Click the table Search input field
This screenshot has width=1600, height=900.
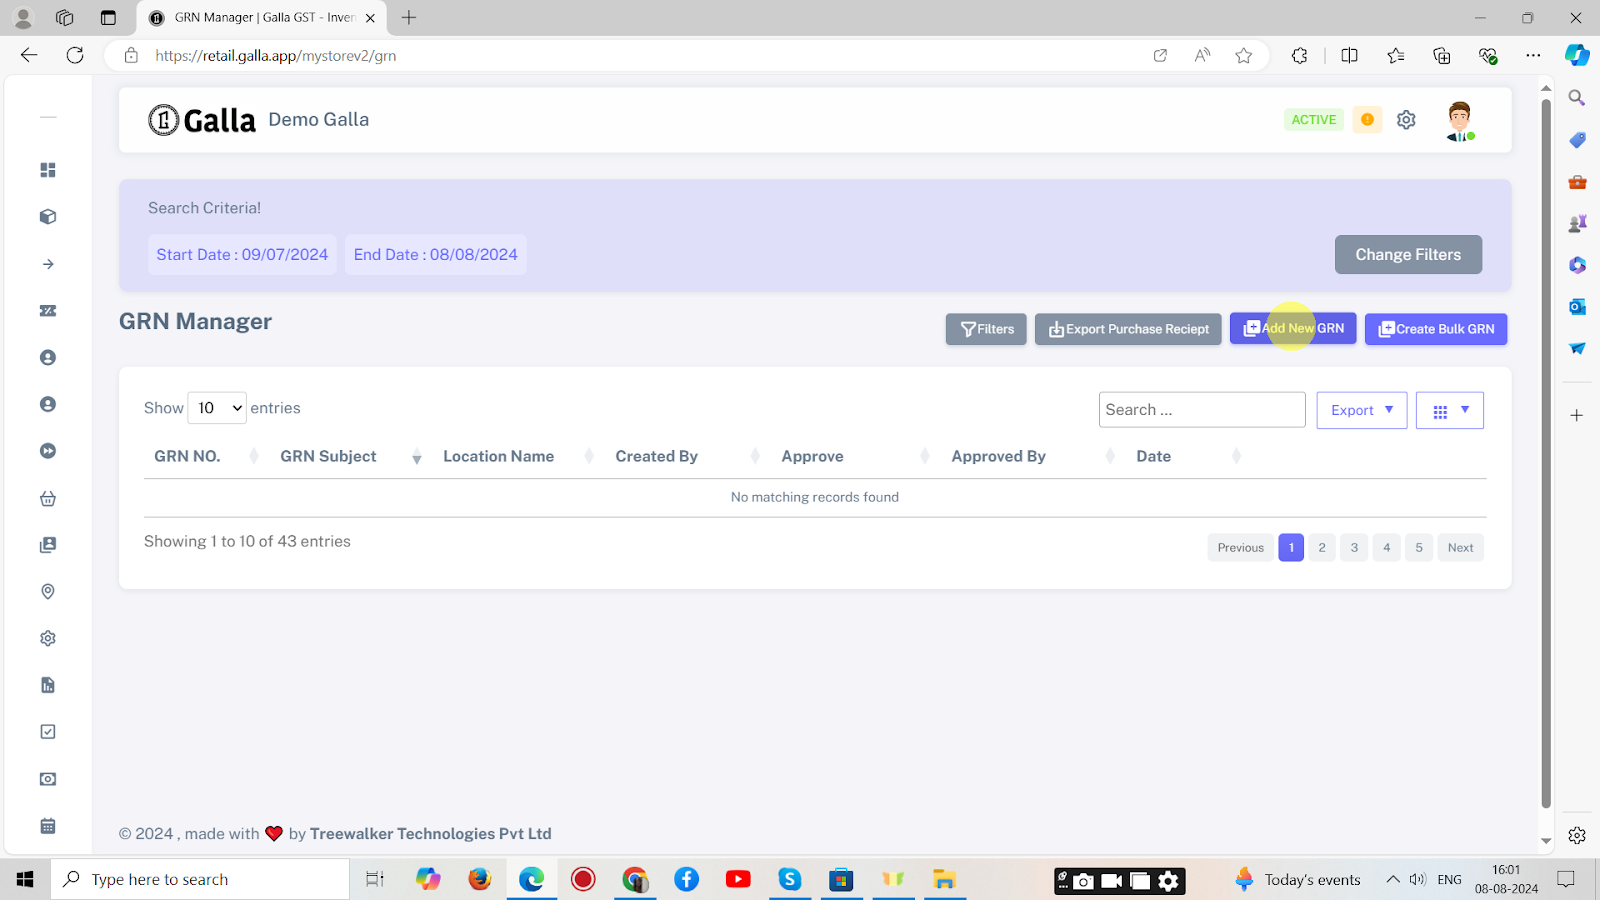coord(1202,410)
